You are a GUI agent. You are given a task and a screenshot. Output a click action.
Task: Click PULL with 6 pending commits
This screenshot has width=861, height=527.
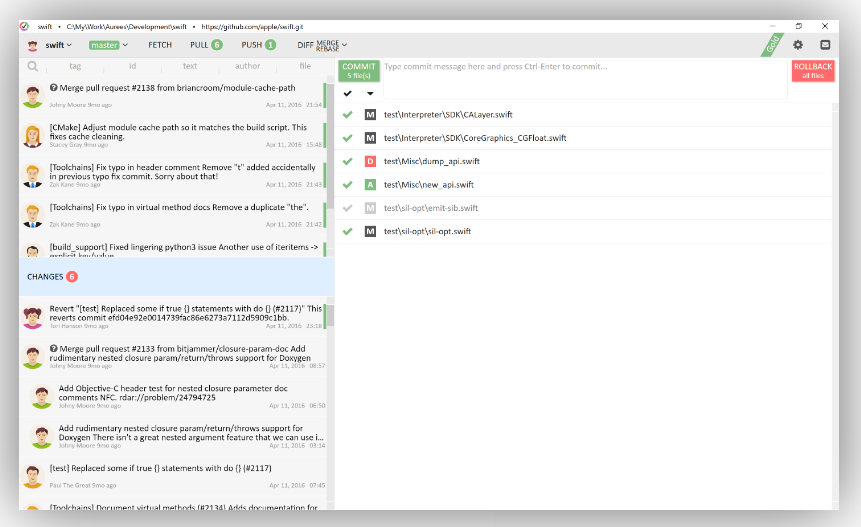[x=205, y=45]
